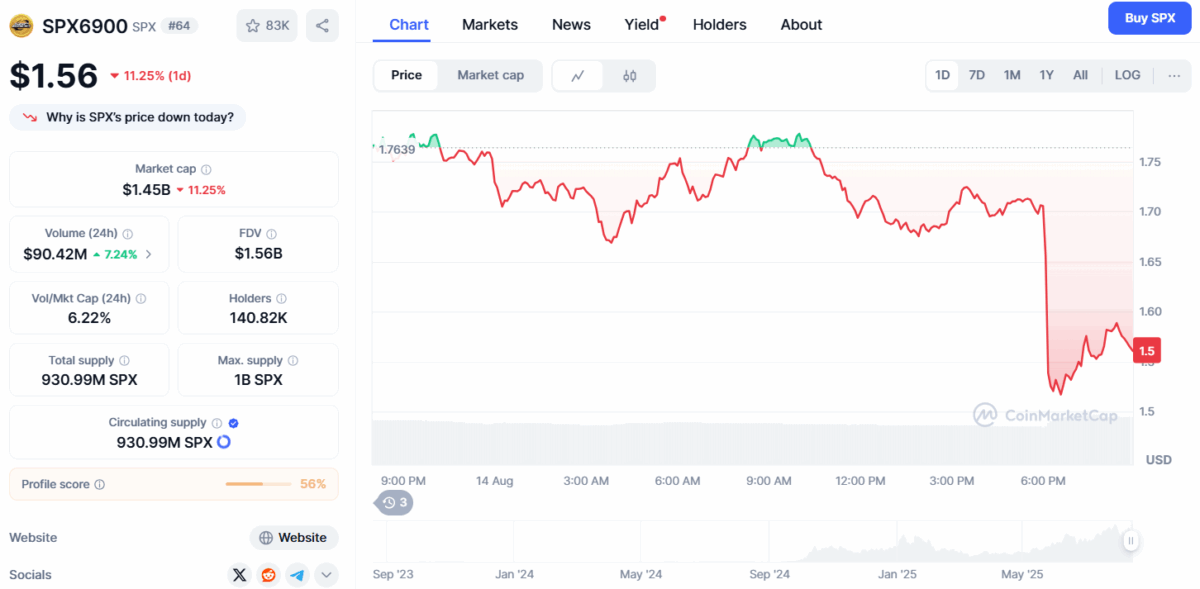1200x589 pixels.
Task: Ask why SPX's price is down today
Action: [127, 118]
